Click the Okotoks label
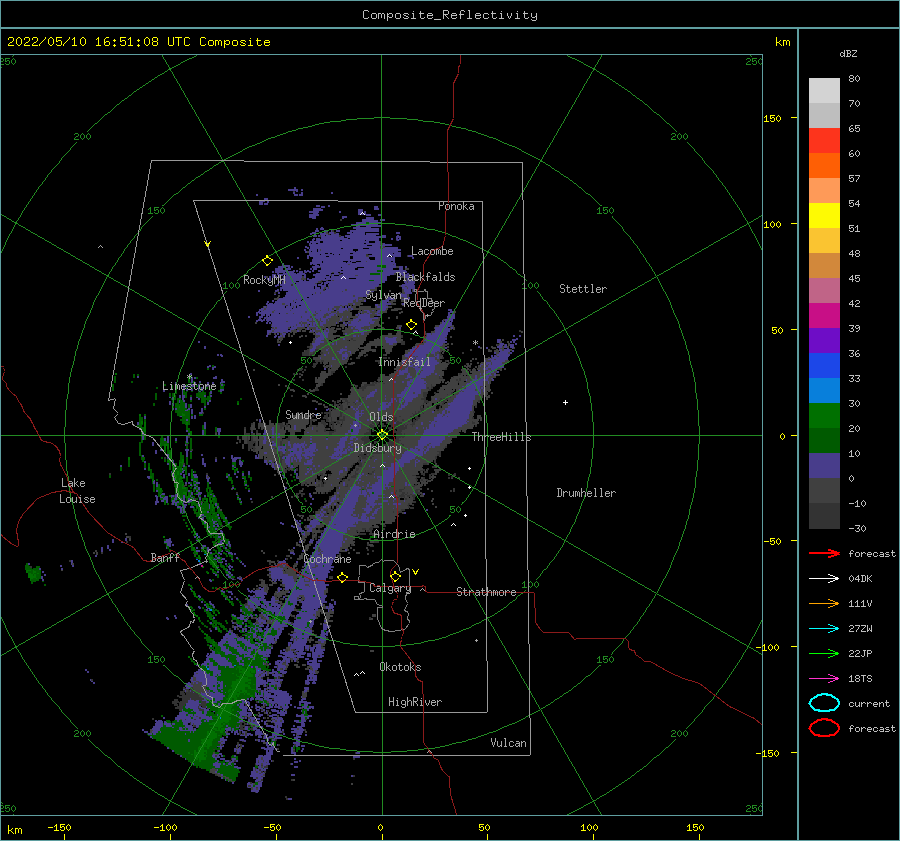 point(400,666)
